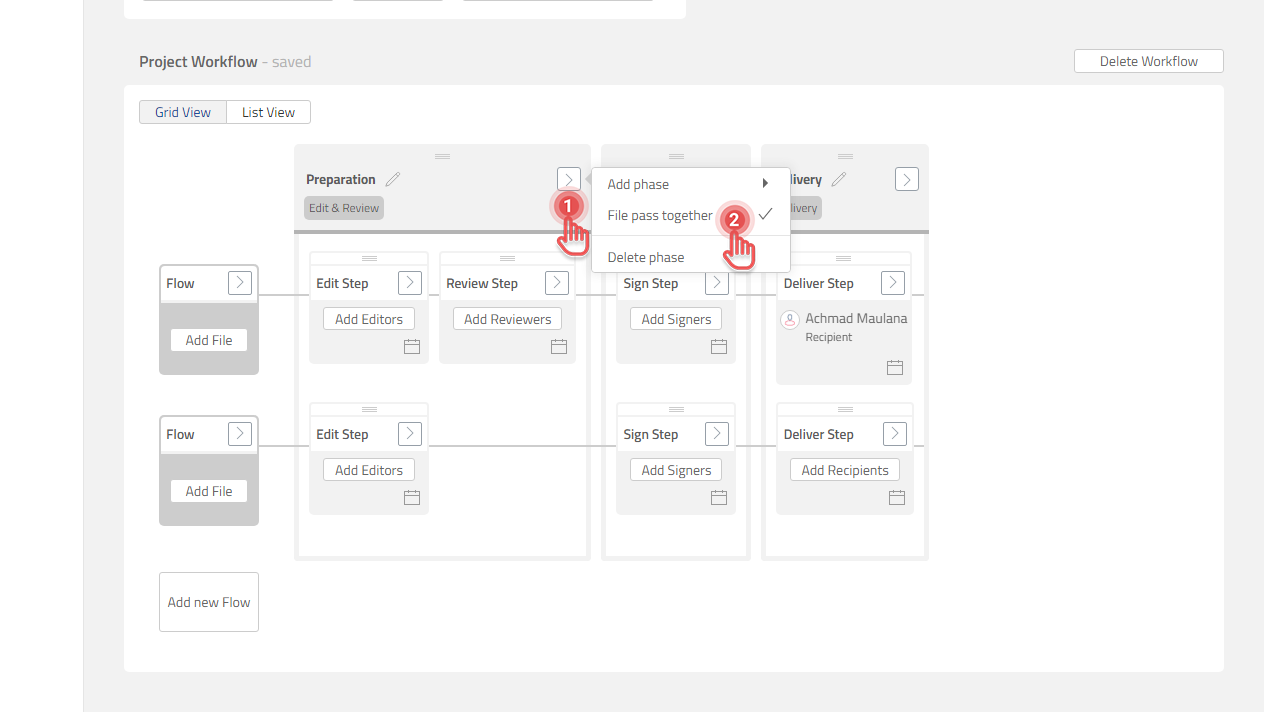This screenshot has height=712, width=1264.
Task: Click Add new Flow tile
Action: [x=209, y=602]
